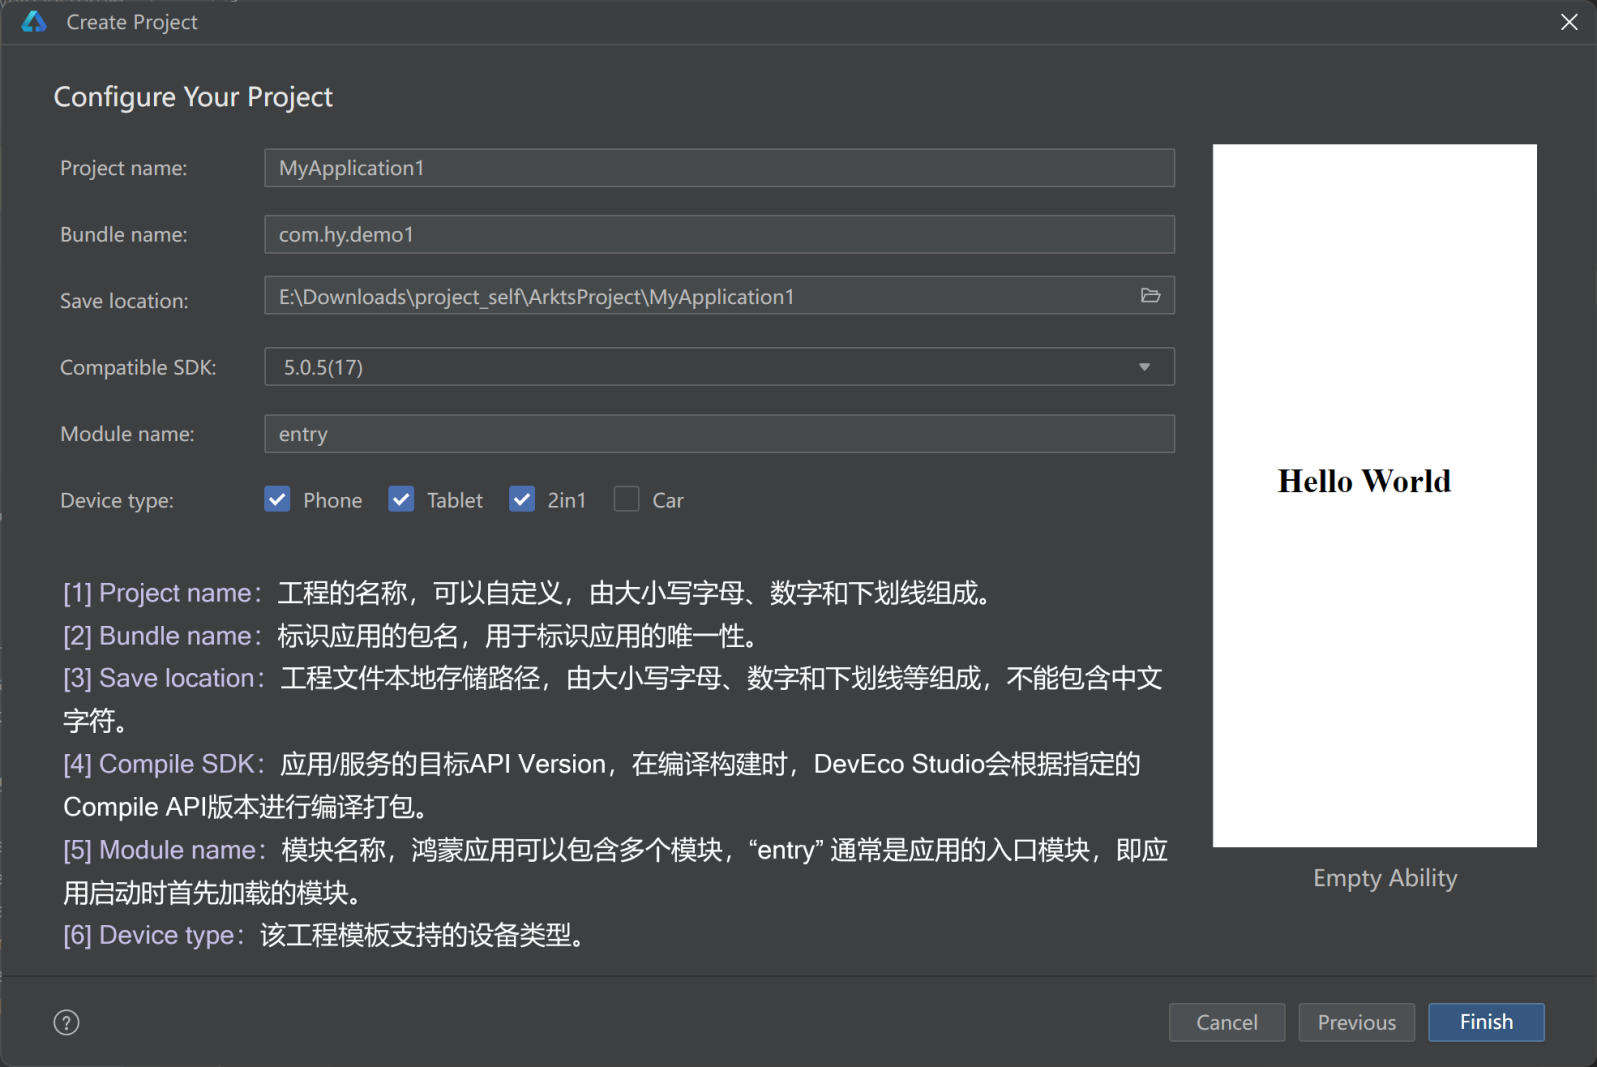Image resolution: width=1597 pixels, height=1067 pixels.
Task: Enable the Car device type checkbox
Action: [x=626, y=499]
